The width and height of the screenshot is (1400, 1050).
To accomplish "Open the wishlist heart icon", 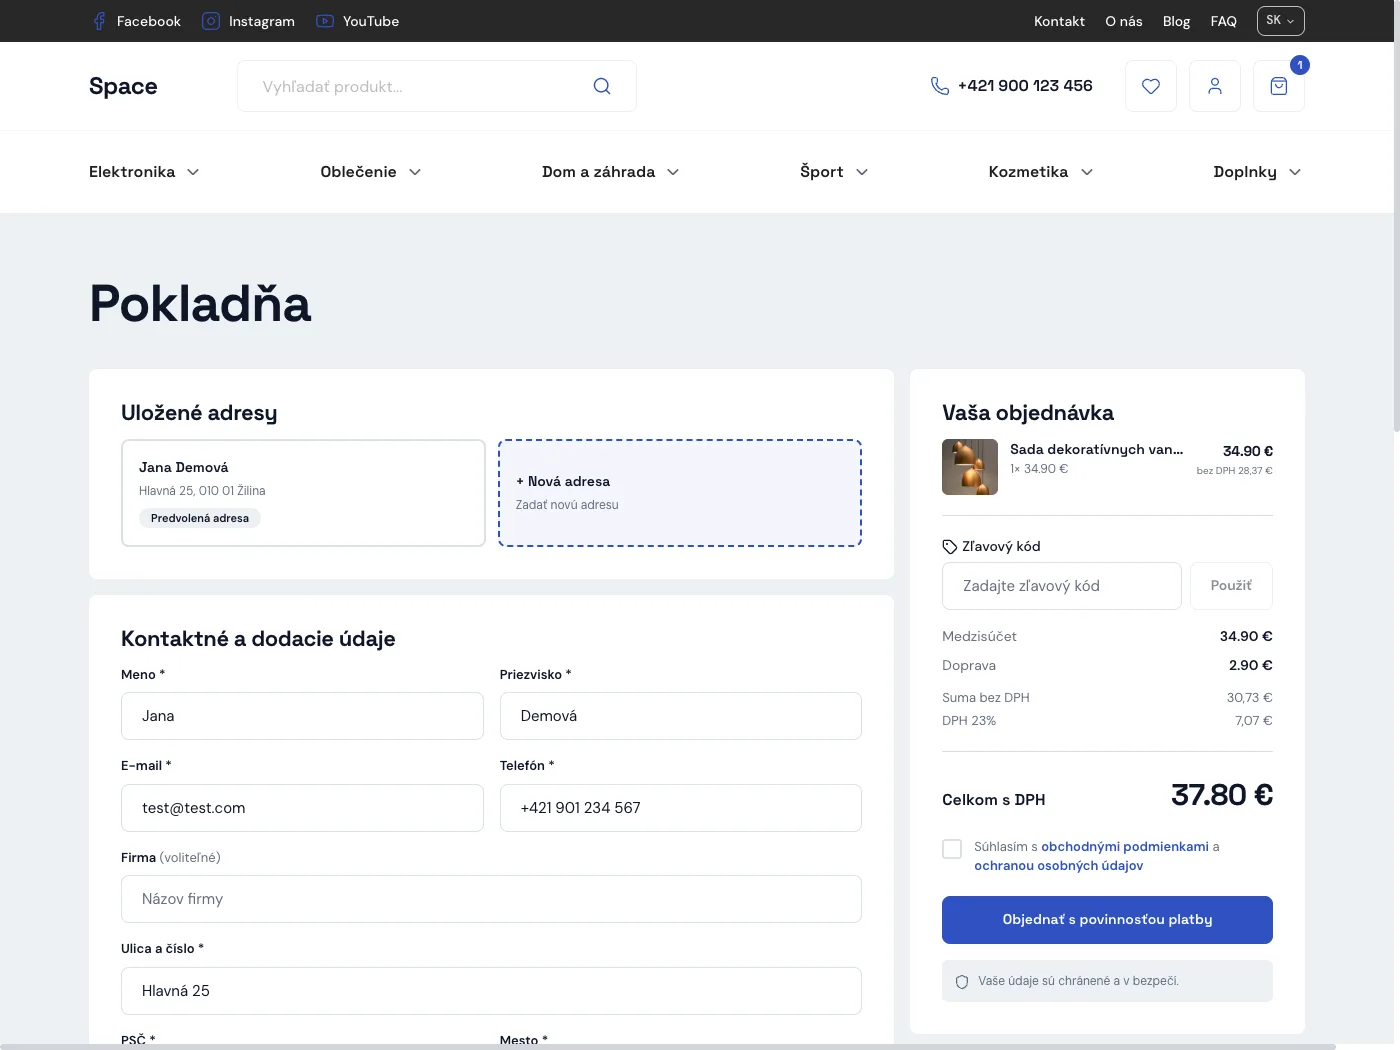I will [x=1151, y=86].
